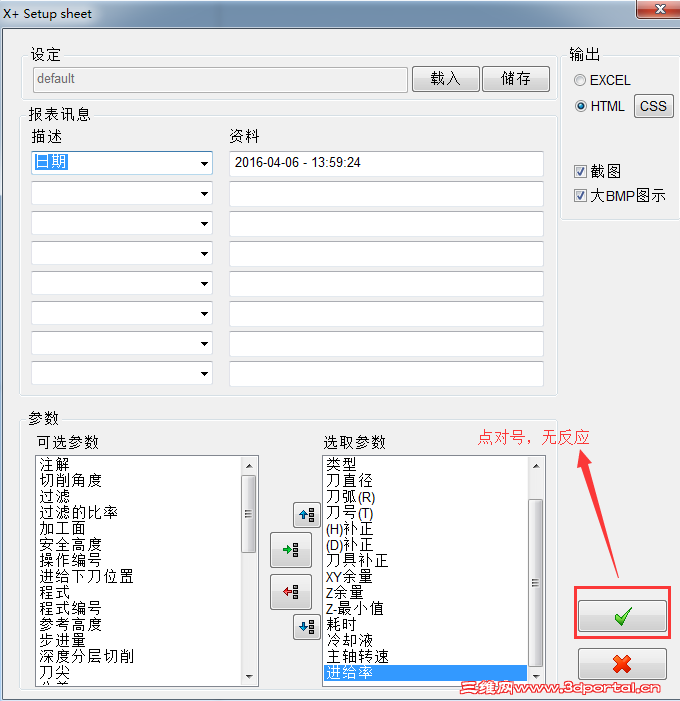680x701 pixels.
Task: Open the seventh description dropdown
Action: [x=204, y=343]
